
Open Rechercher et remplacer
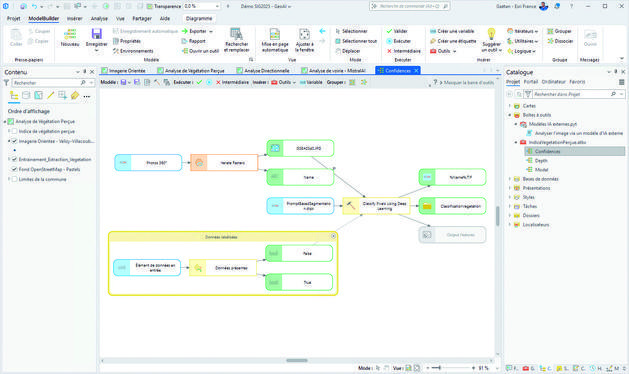[x=237, y=40]
